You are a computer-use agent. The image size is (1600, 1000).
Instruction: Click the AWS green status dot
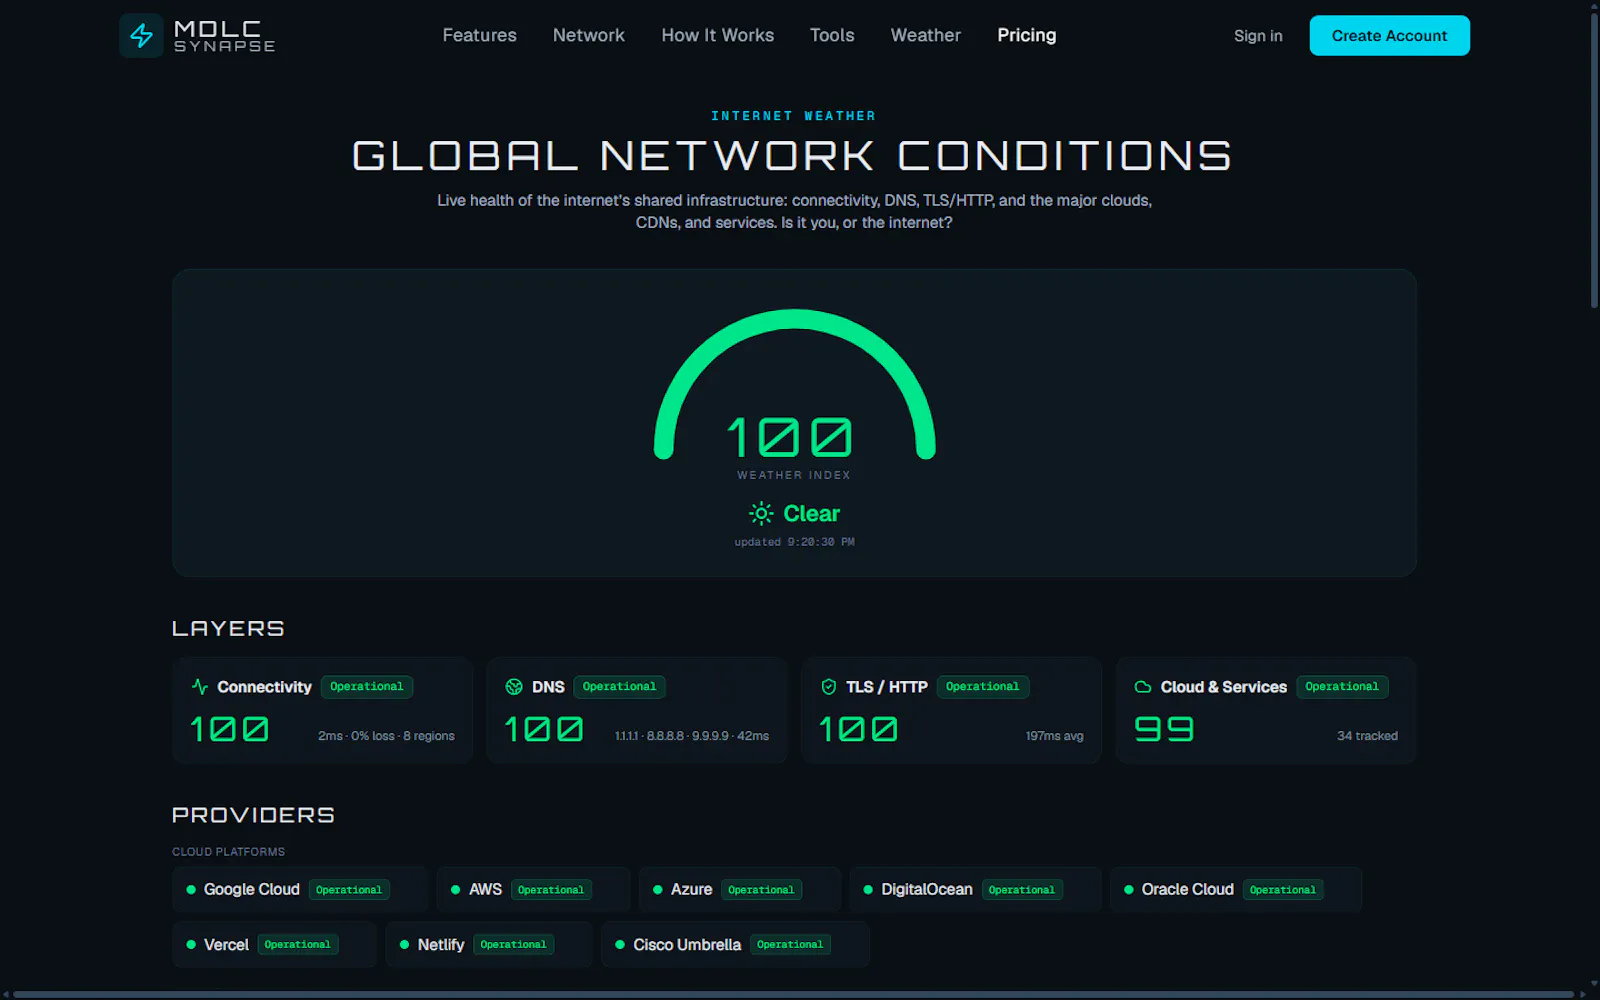[456, 890]
